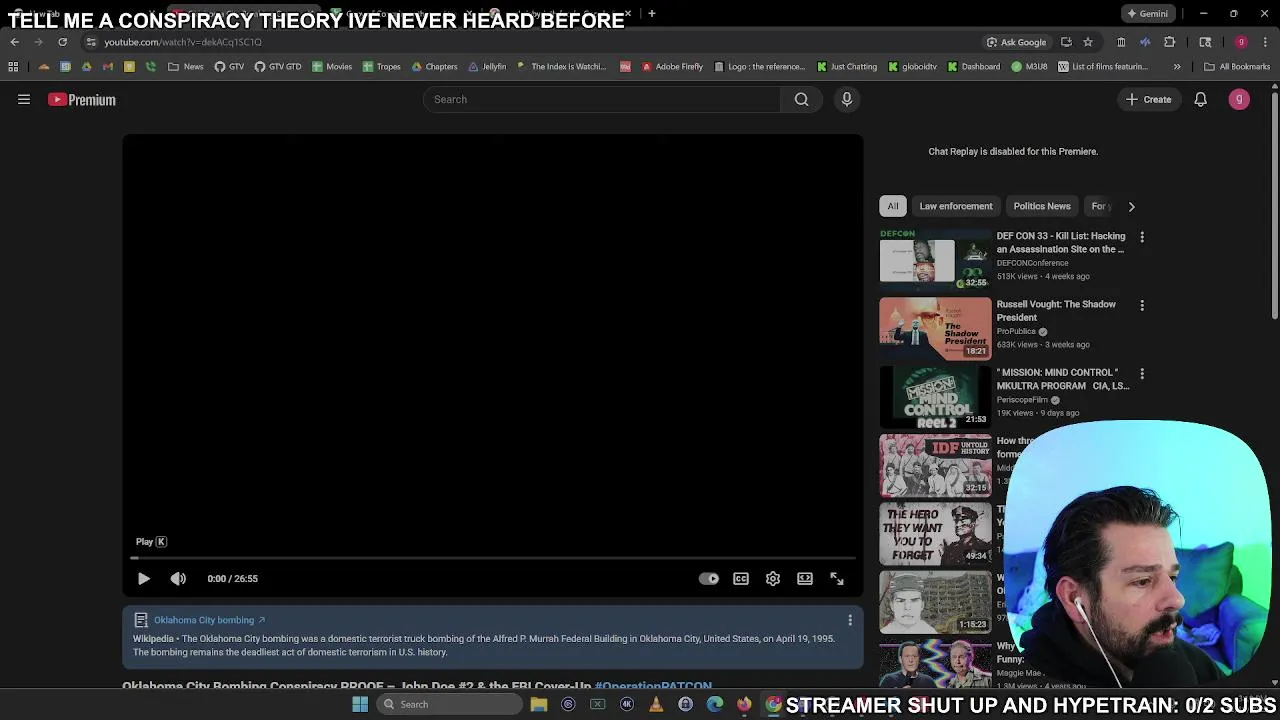1280x720 pixels.
Task: Open Russell Vought: The Shadow President title
Action: pyautogui.click(x=1056, y=311)
